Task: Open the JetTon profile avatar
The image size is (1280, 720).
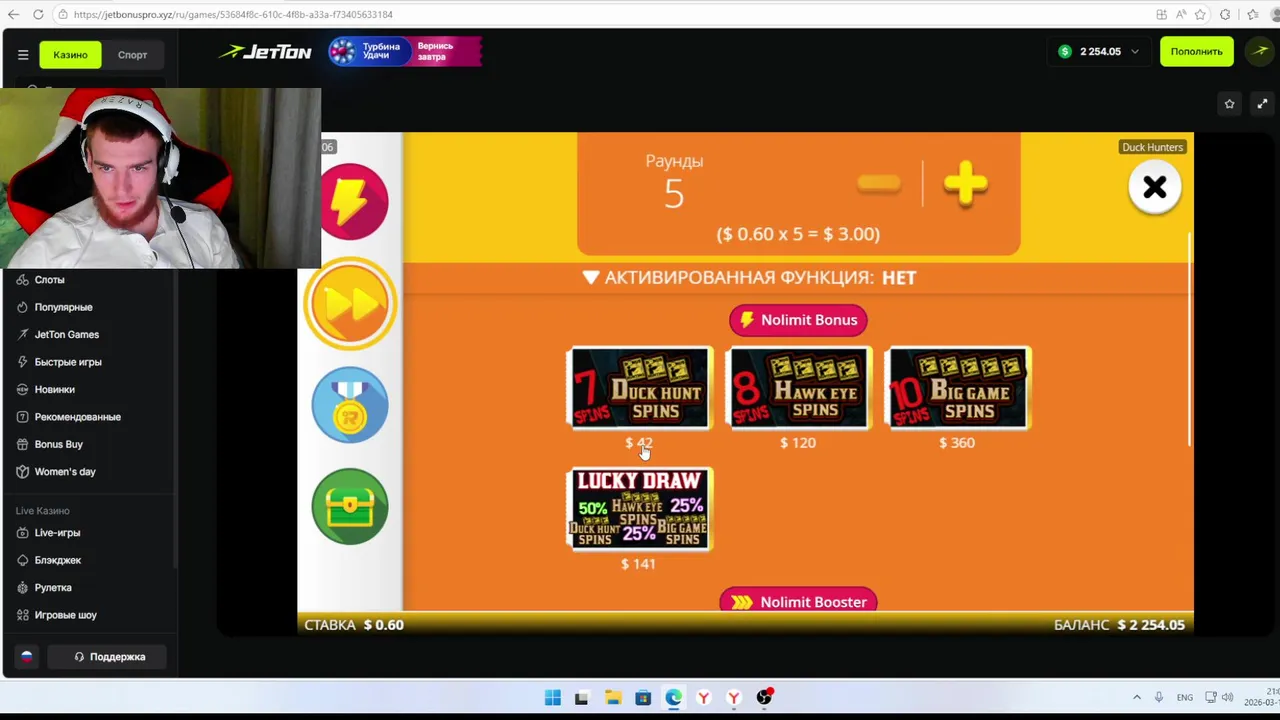Action: click(1260, 51)
